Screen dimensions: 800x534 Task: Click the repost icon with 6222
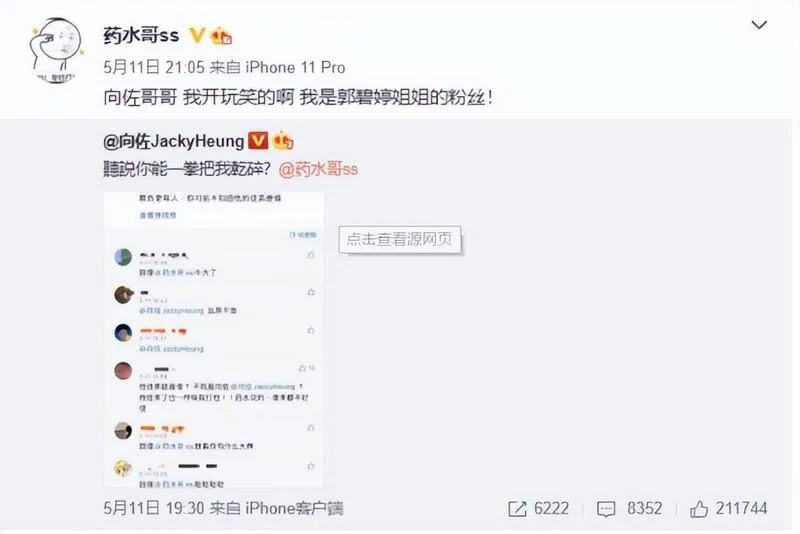pyautogui.click(x=538, y=508)
